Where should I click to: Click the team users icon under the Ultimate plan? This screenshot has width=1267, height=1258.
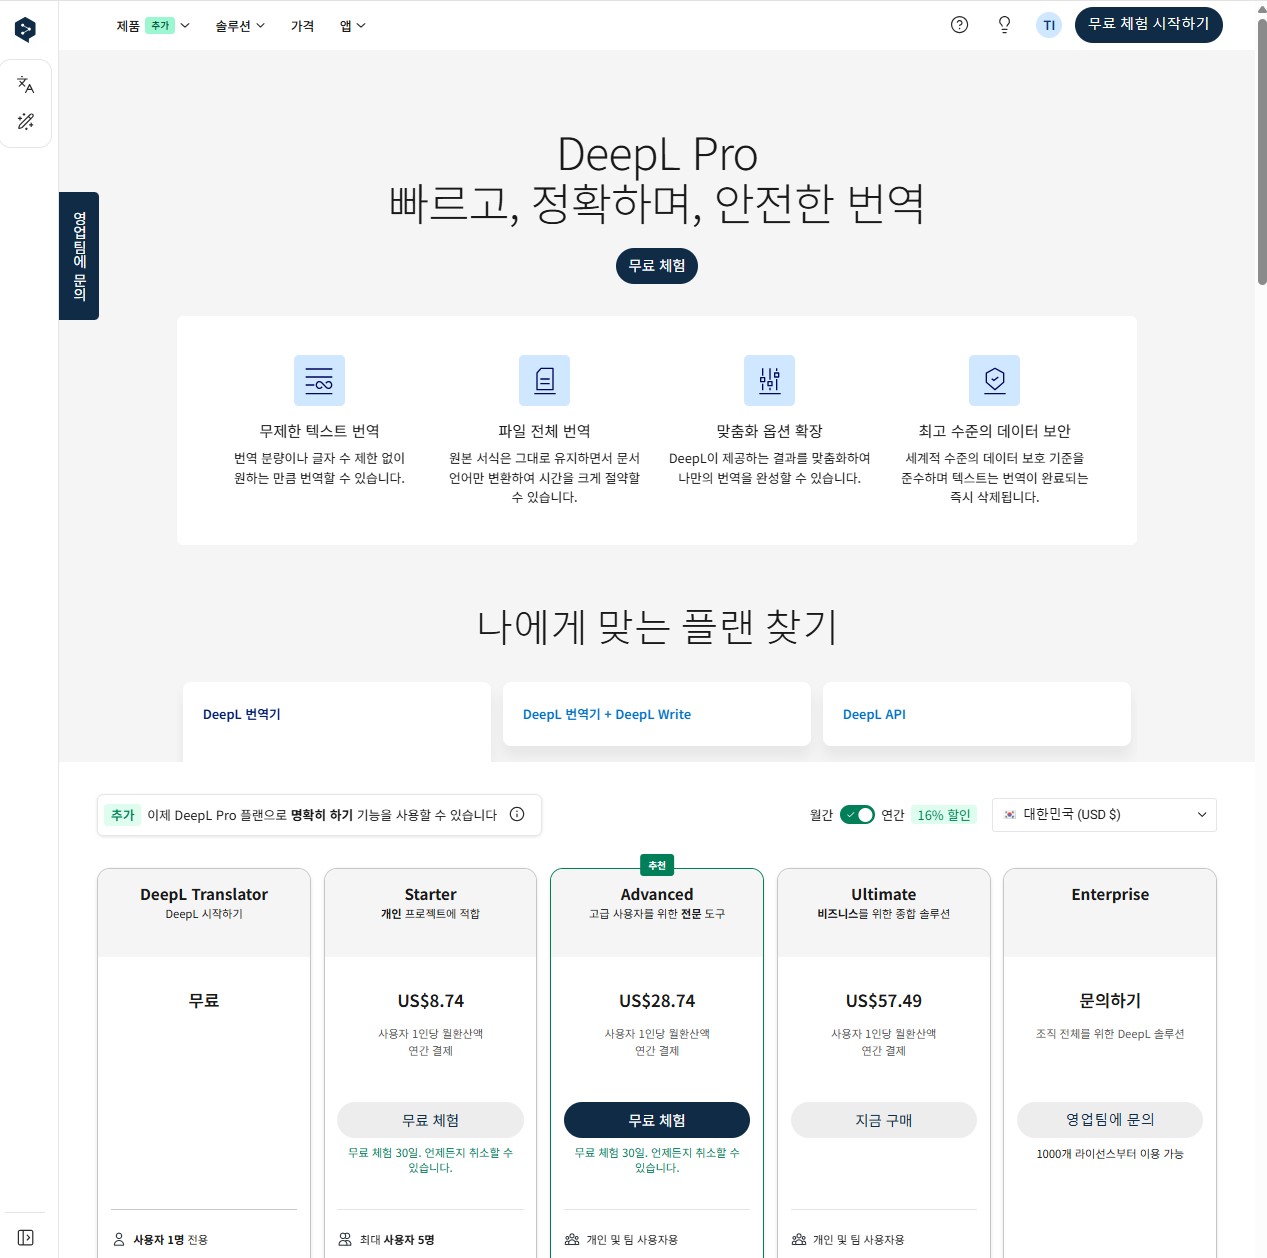click(x=799, y=1240)
